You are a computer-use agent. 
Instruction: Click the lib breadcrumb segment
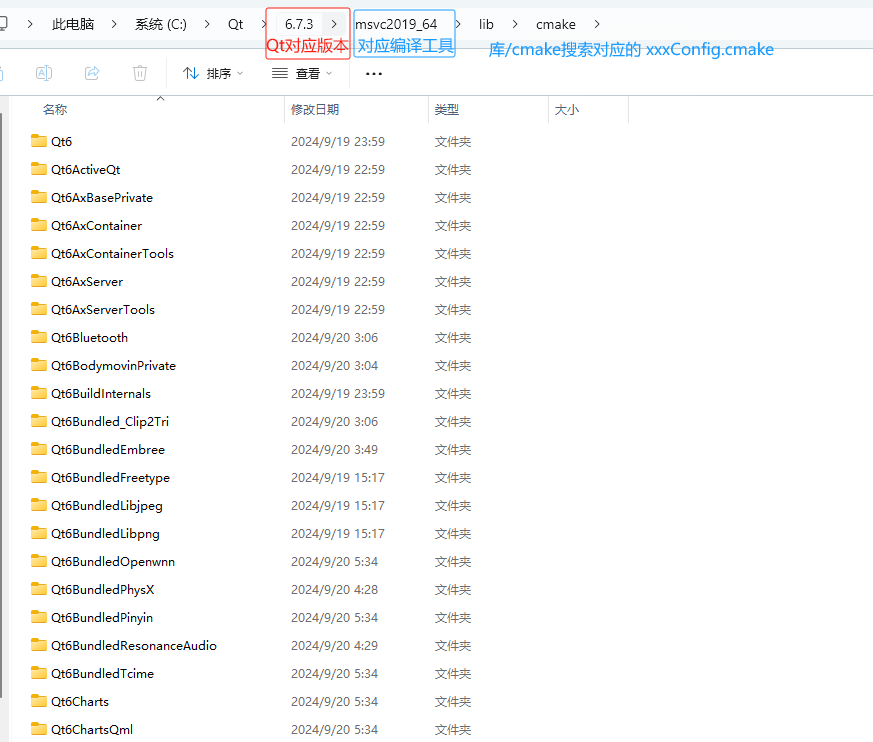(x=486, y=24)
